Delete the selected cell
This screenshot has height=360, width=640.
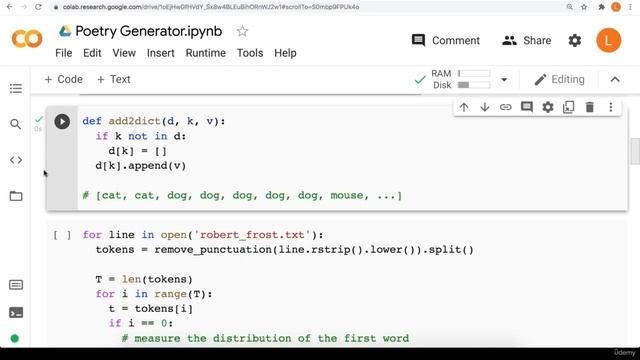589,107
